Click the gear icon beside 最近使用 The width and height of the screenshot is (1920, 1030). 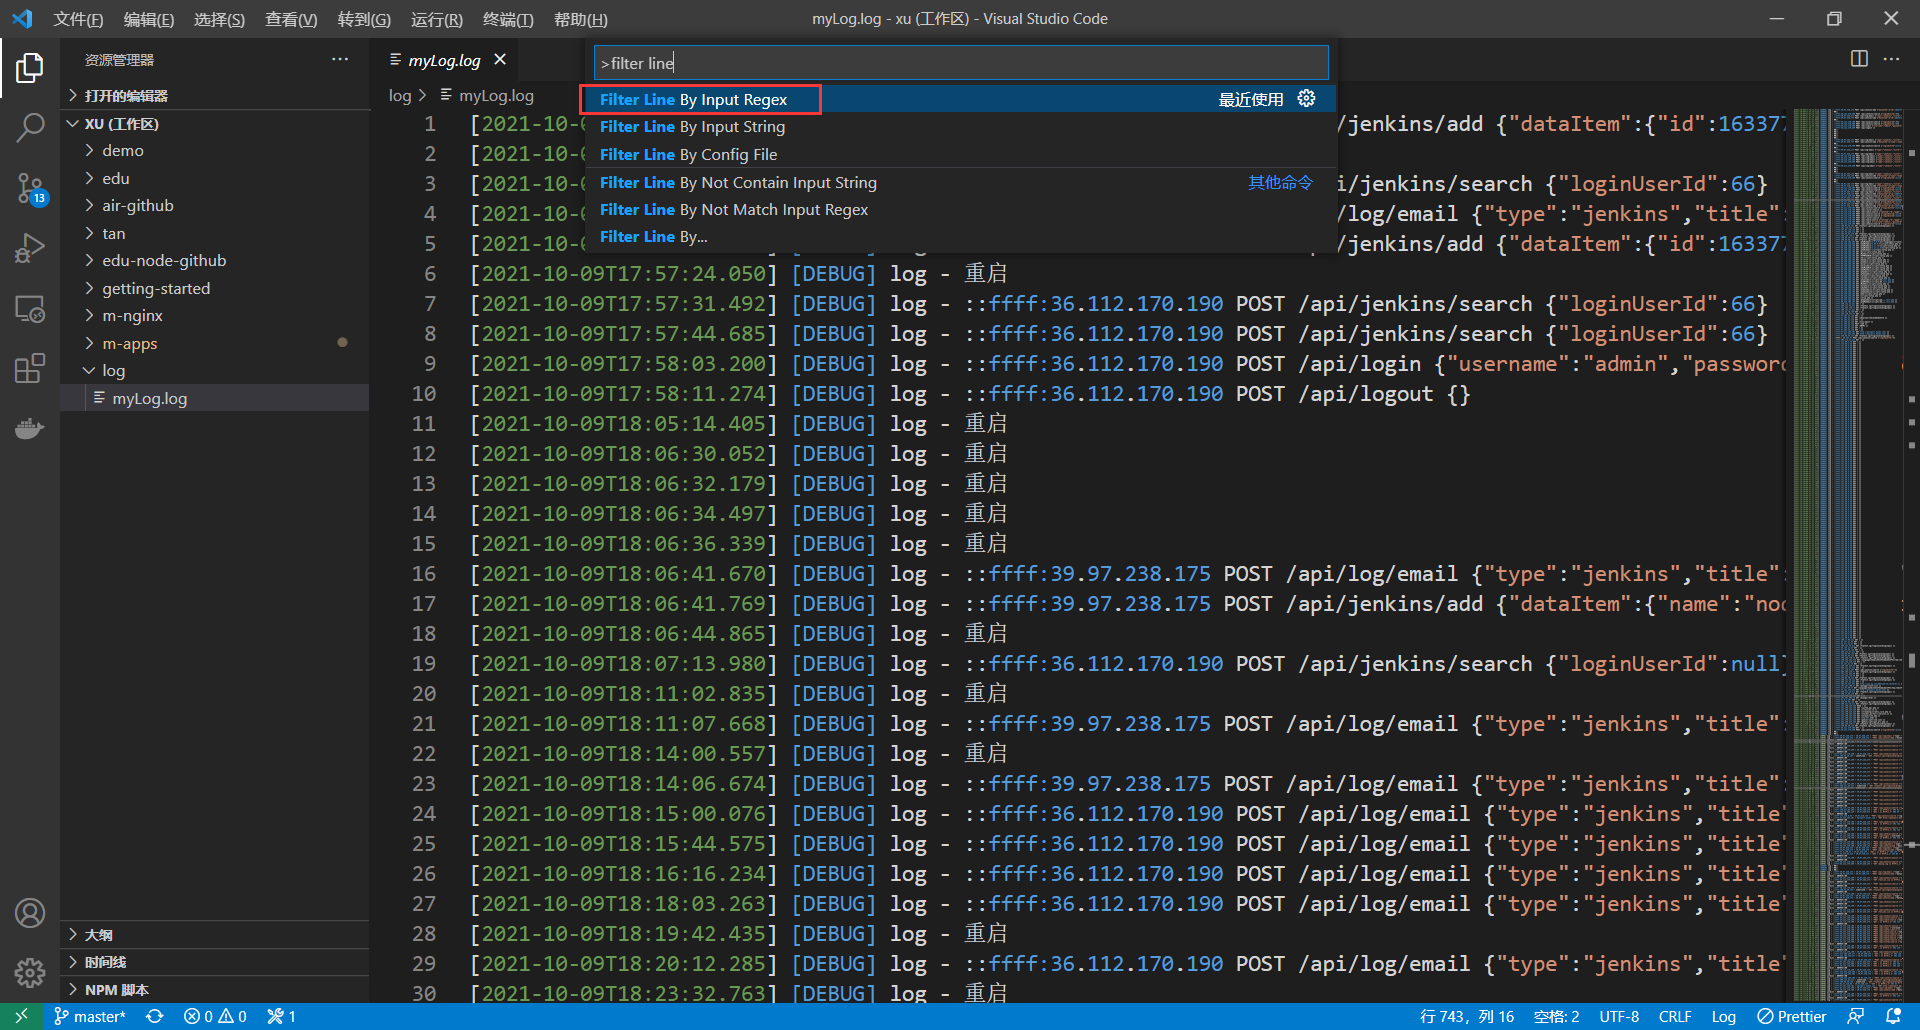tap(1306, 98)
